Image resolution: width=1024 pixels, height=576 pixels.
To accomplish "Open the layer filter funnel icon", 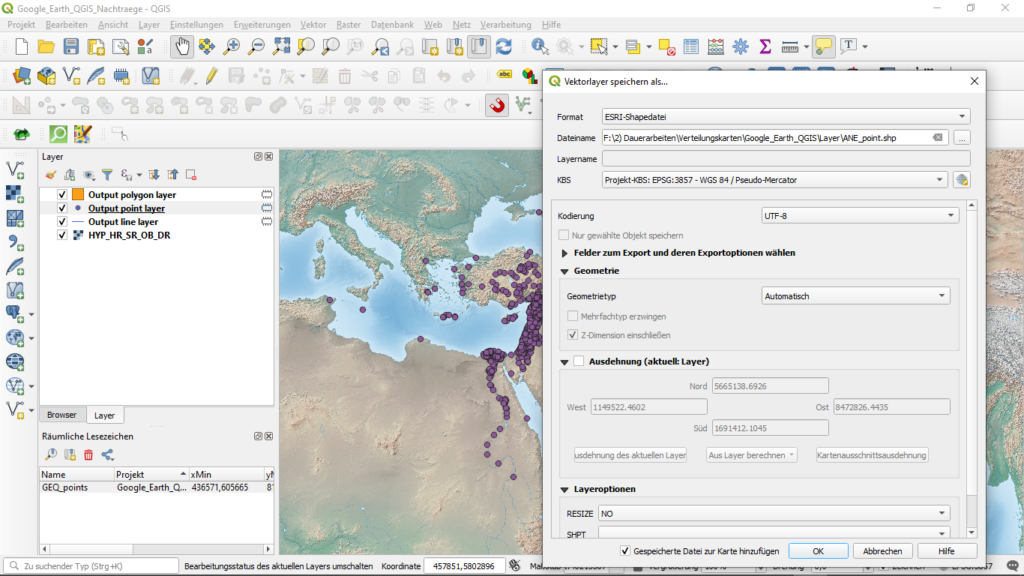I will coord(107,175).
